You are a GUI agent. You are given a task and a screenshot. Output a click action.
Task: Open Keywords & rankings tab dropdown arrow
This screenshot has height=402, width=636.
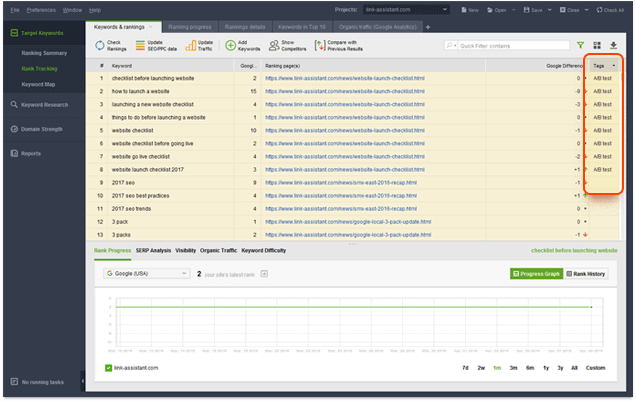click(151, 27)
